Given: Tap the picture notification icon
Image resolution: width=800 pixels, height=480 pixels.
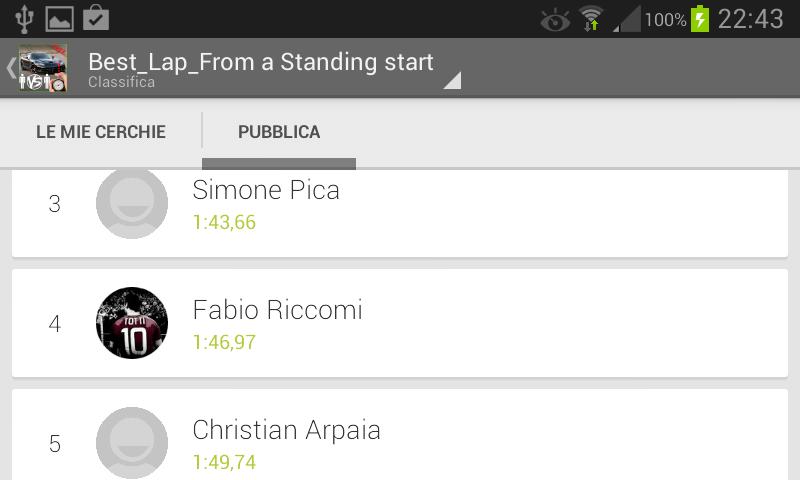Looking at the screenshot, I should click(x=60, y=18).
